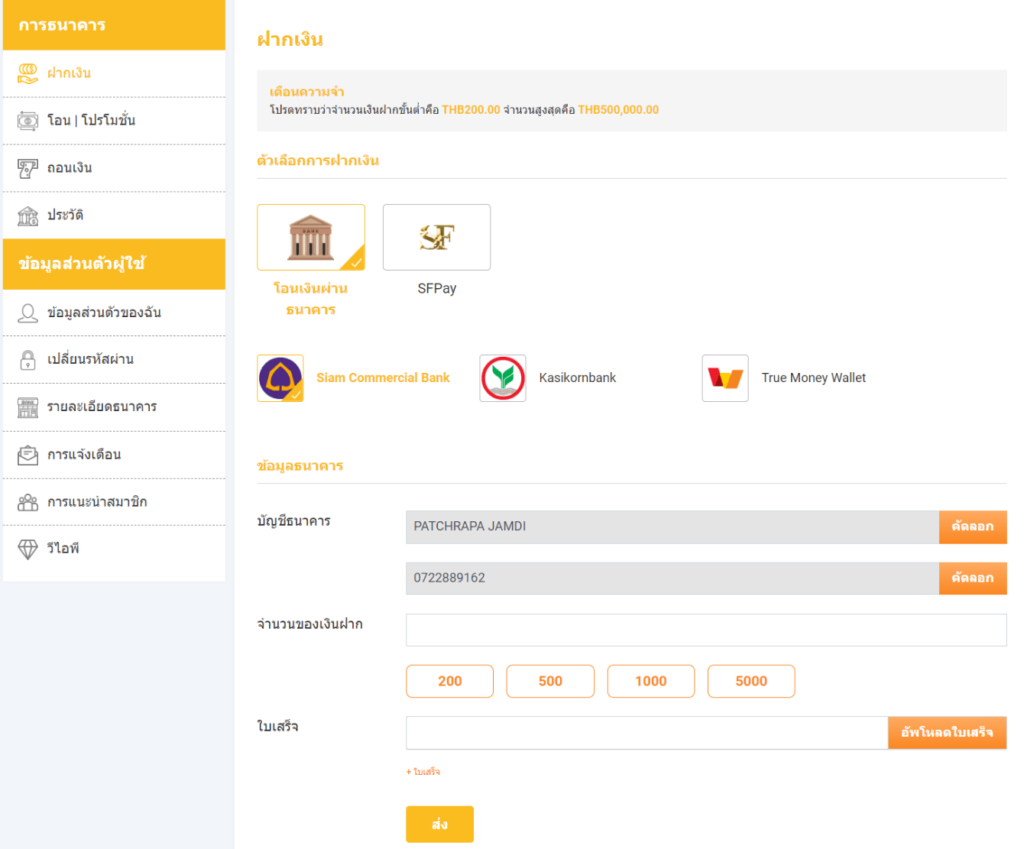Copy the account number 0722889162

click(972, 578)
